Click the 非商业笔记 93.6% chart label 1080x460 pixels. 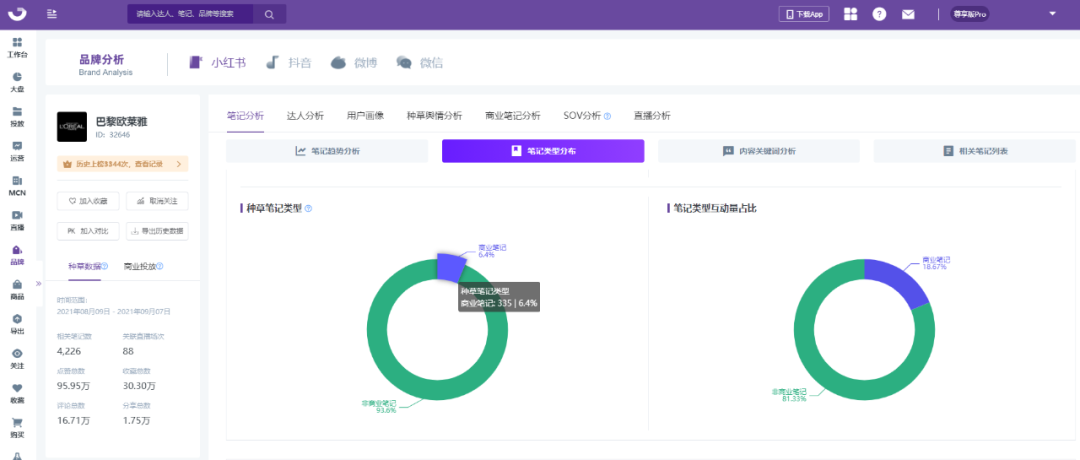click(377, 406)
